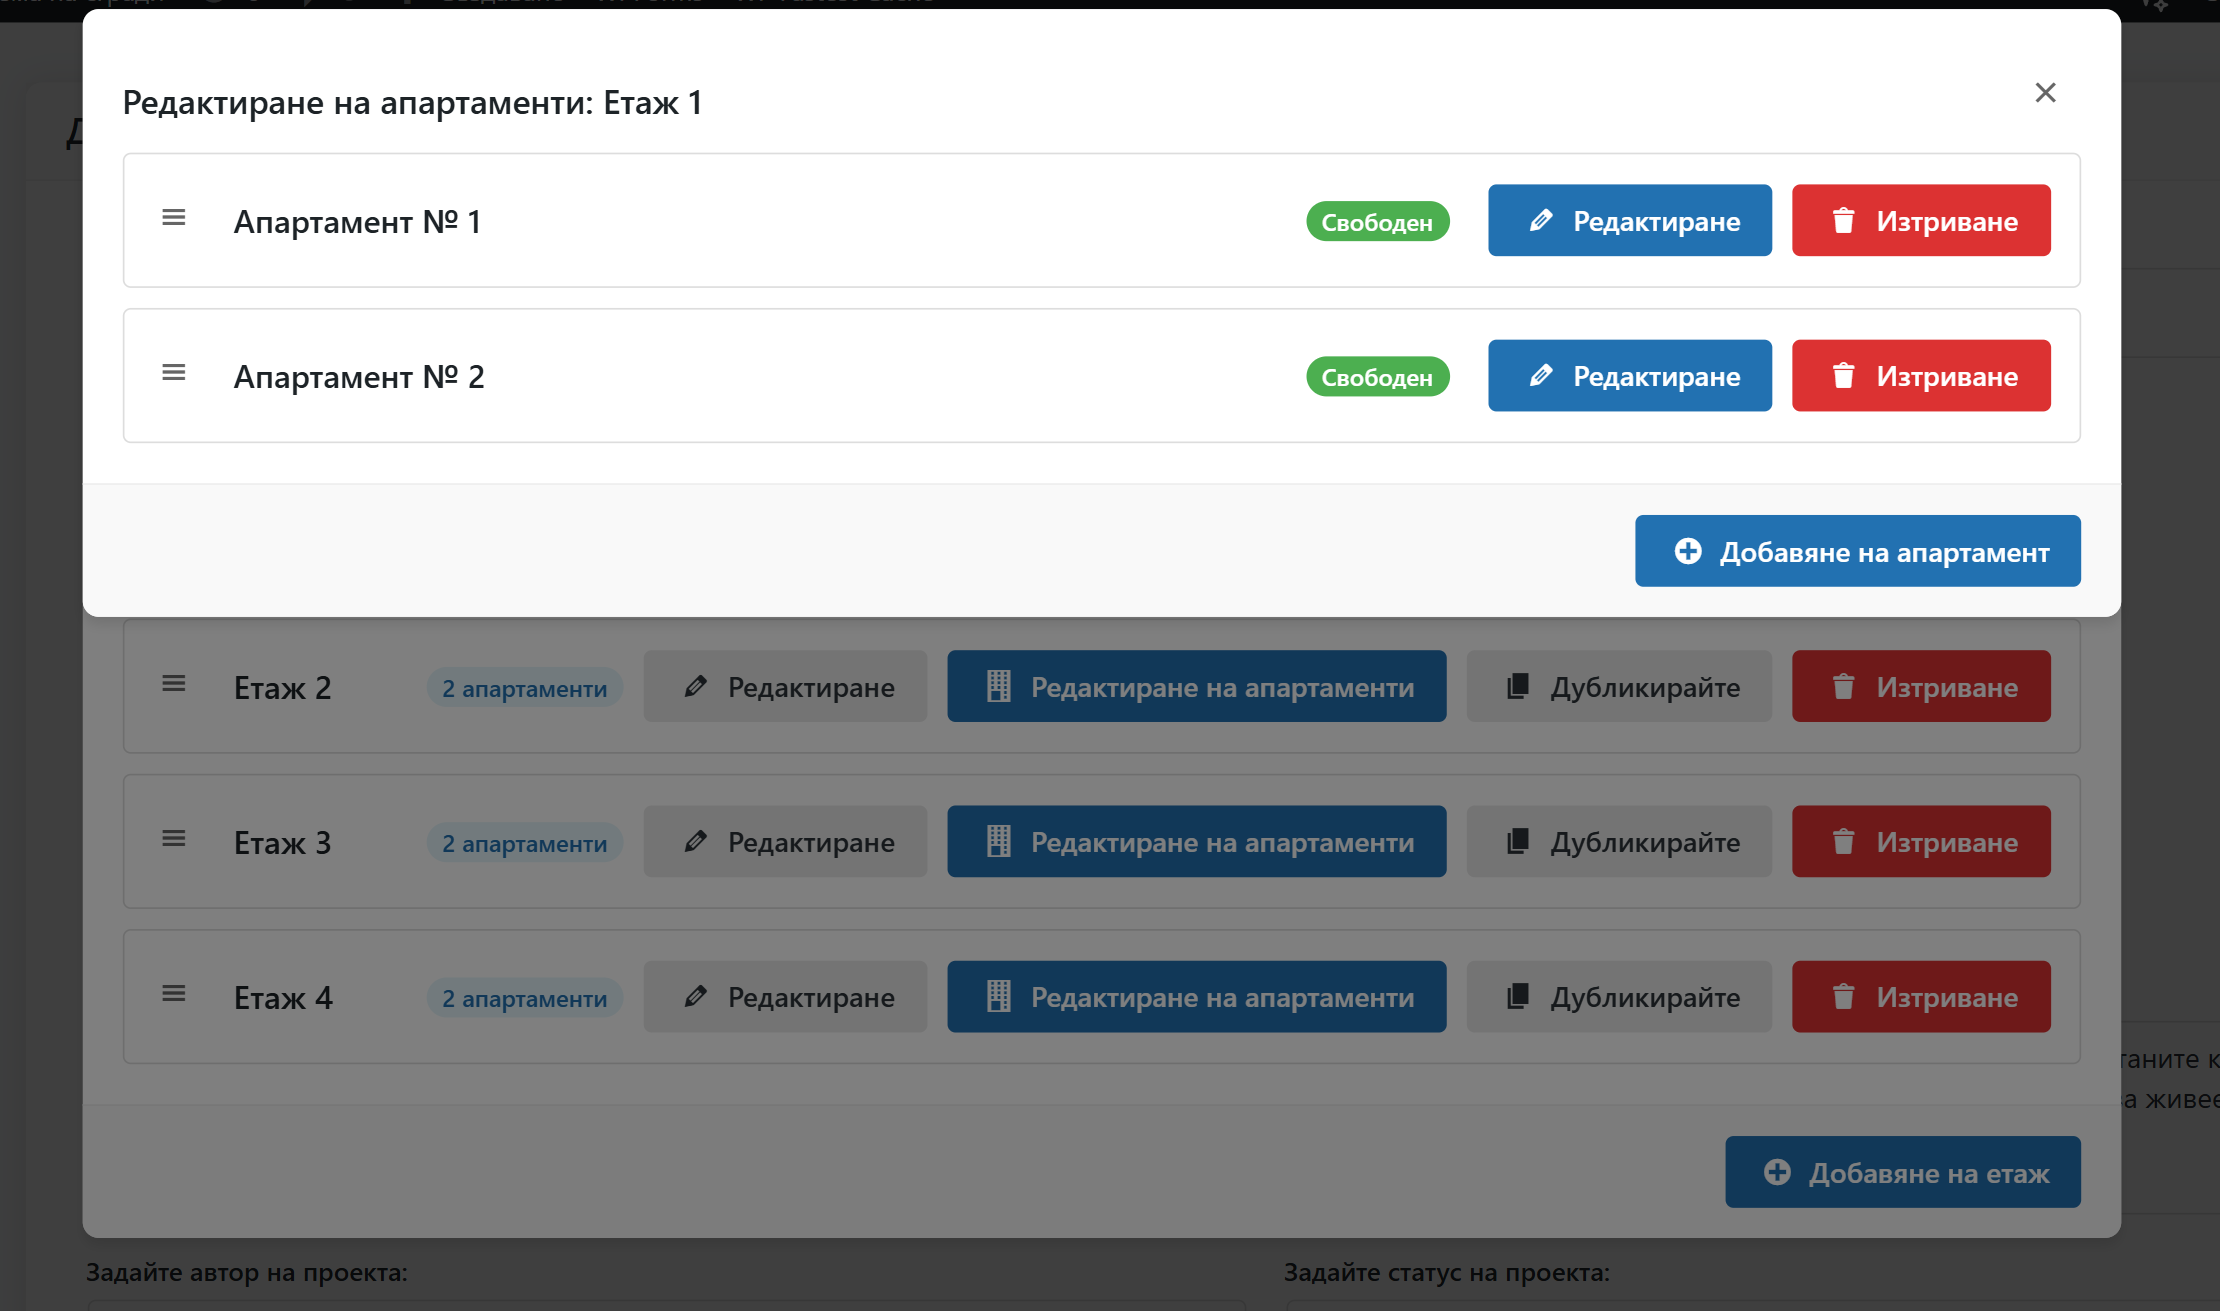Viewport: 2220px width, 1311px height.
Task: Click pencil icon in Апартамент № 2 row
Action: click(x=1541, y=376)
